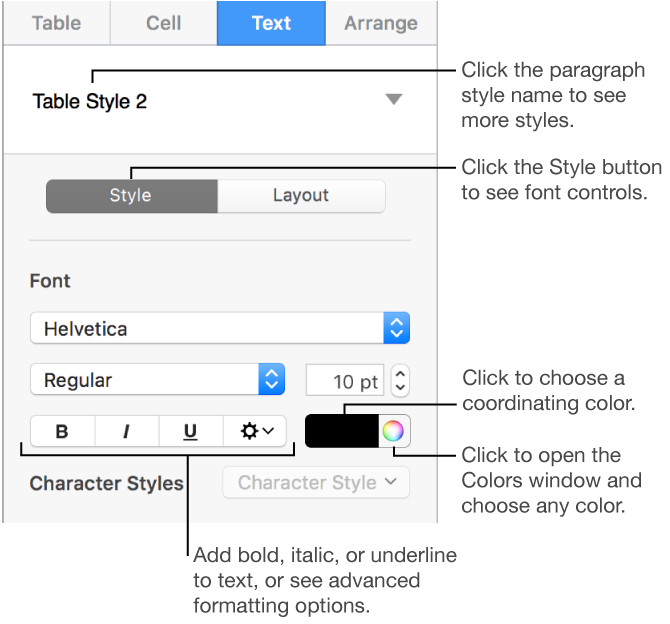Screen dimensions: 670x624
Task: Toggle Underline formatting button
Action: [191, 431]
